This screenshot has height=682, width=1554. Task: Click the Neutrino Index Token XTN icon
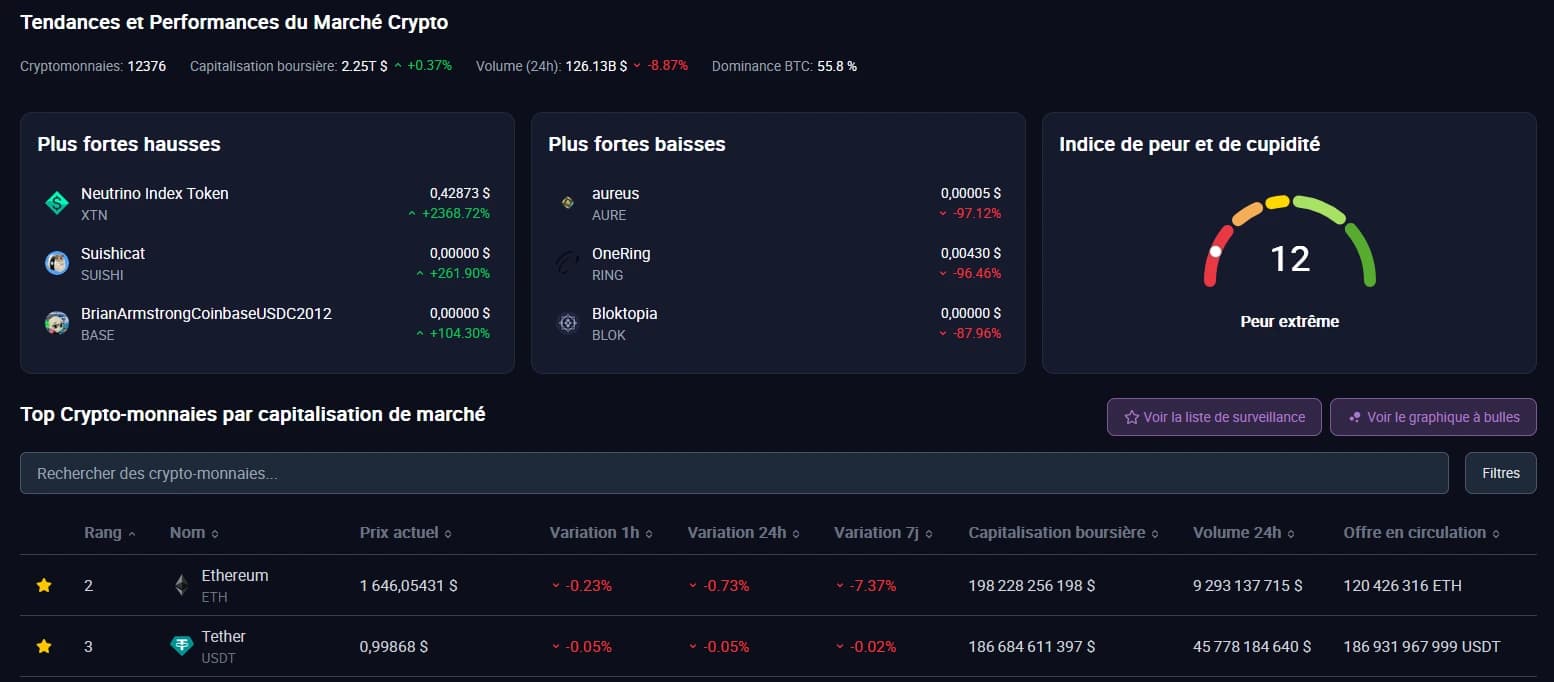[57, 203]
